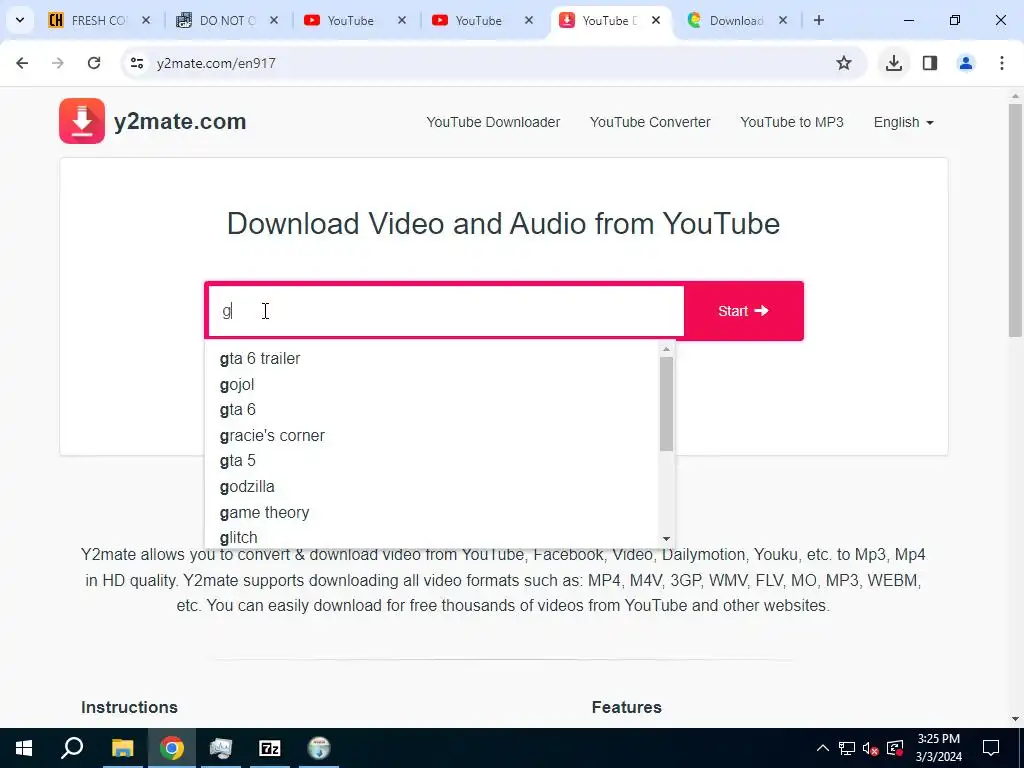Open the tab search chevron dropdown

tap(20, 20)
